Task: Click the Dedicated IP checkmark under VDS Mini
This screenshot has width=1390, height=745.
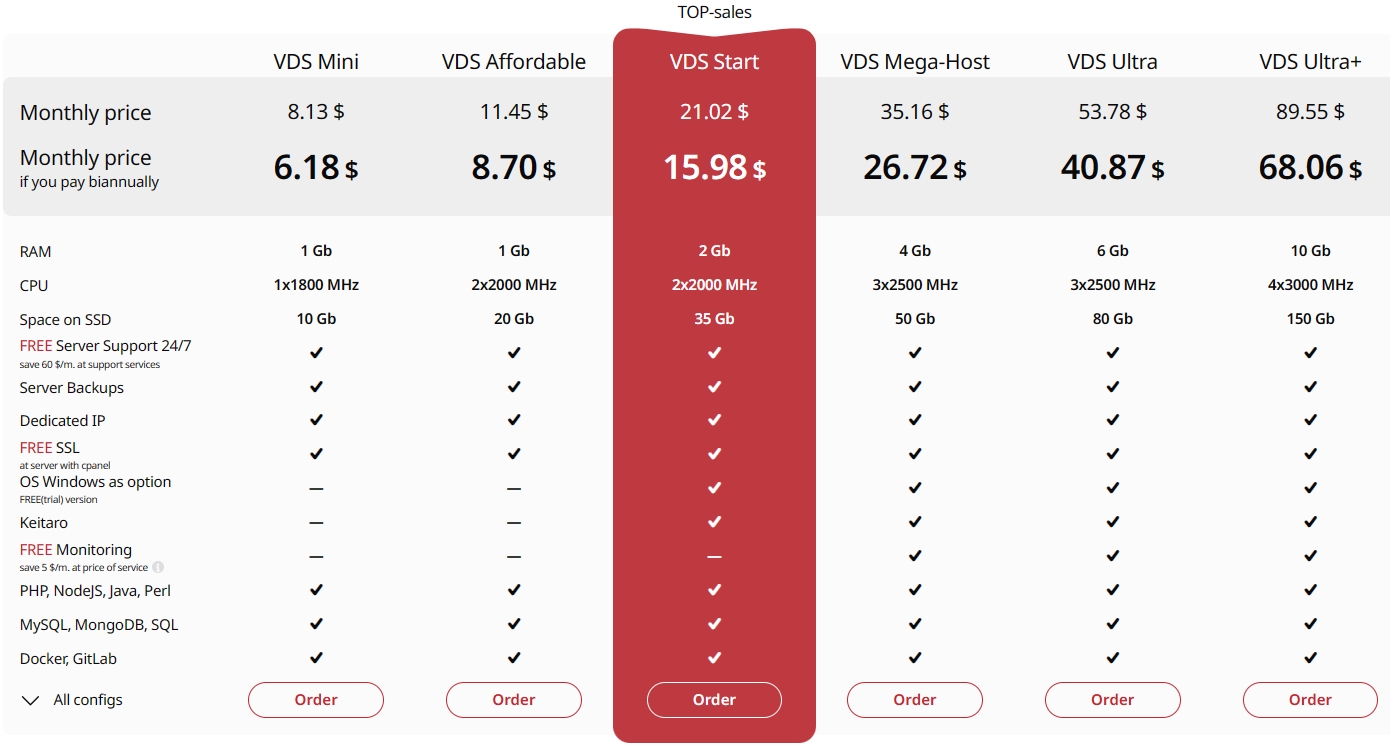Action: tap(315, 420)
